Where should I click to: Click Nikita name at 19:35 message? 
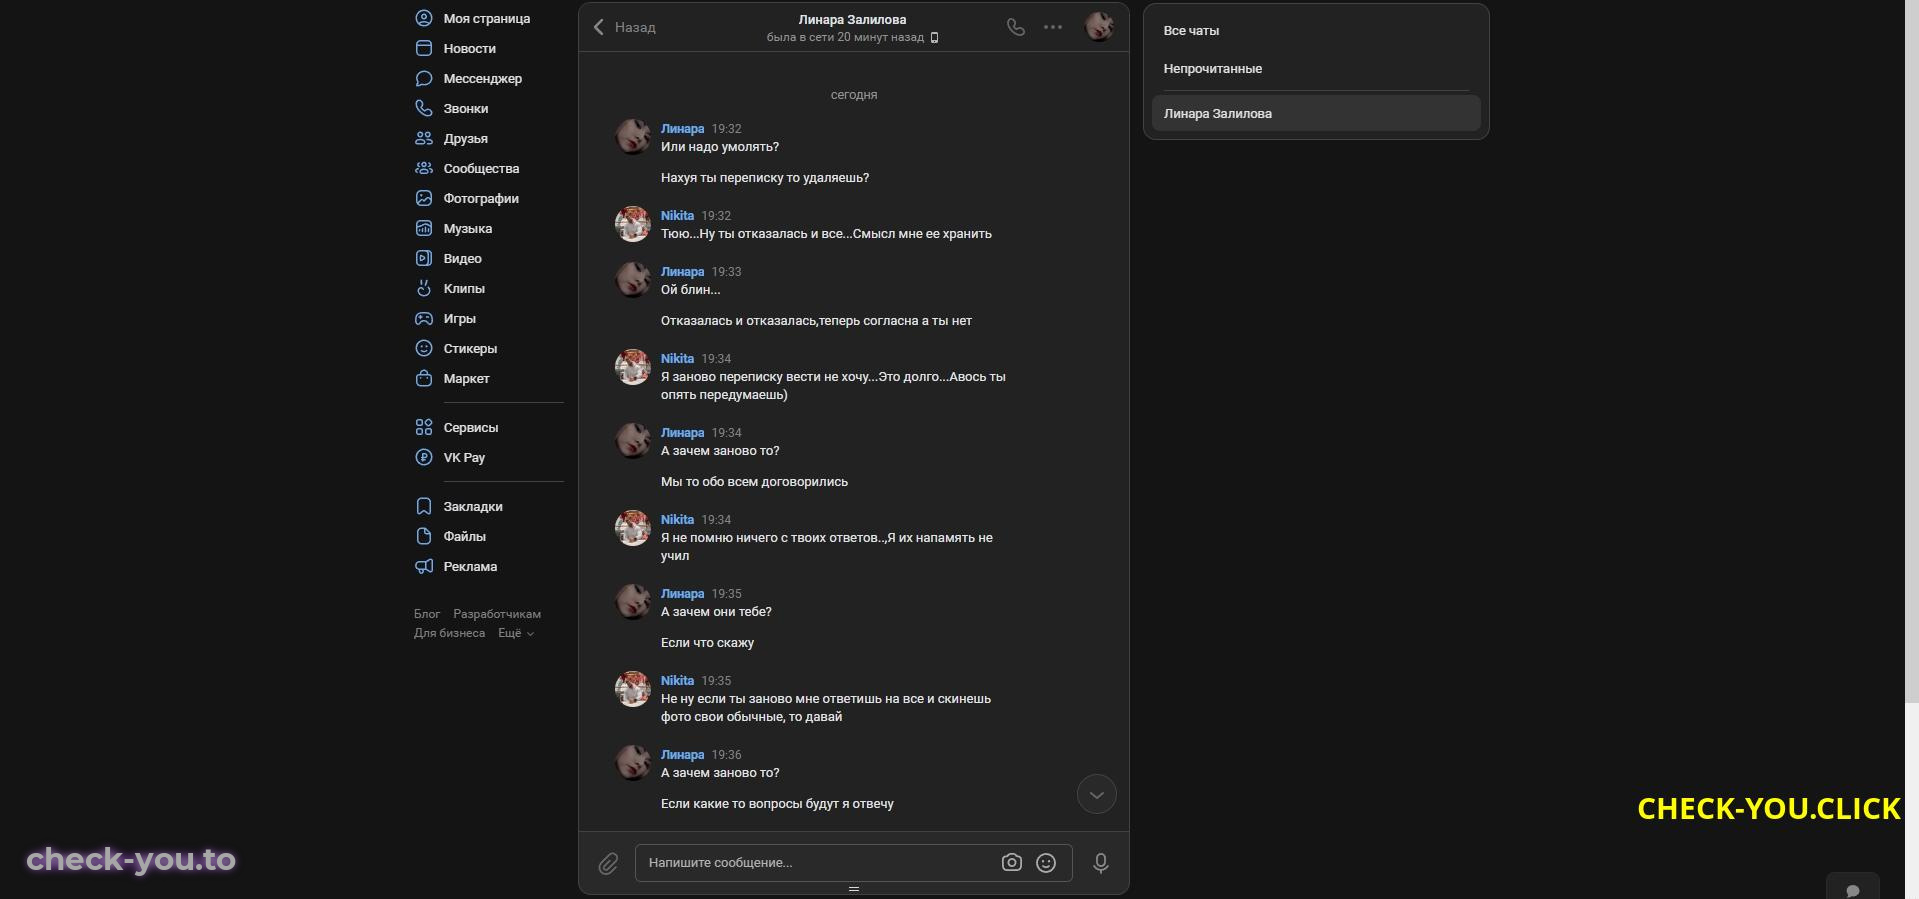[677, 681]
